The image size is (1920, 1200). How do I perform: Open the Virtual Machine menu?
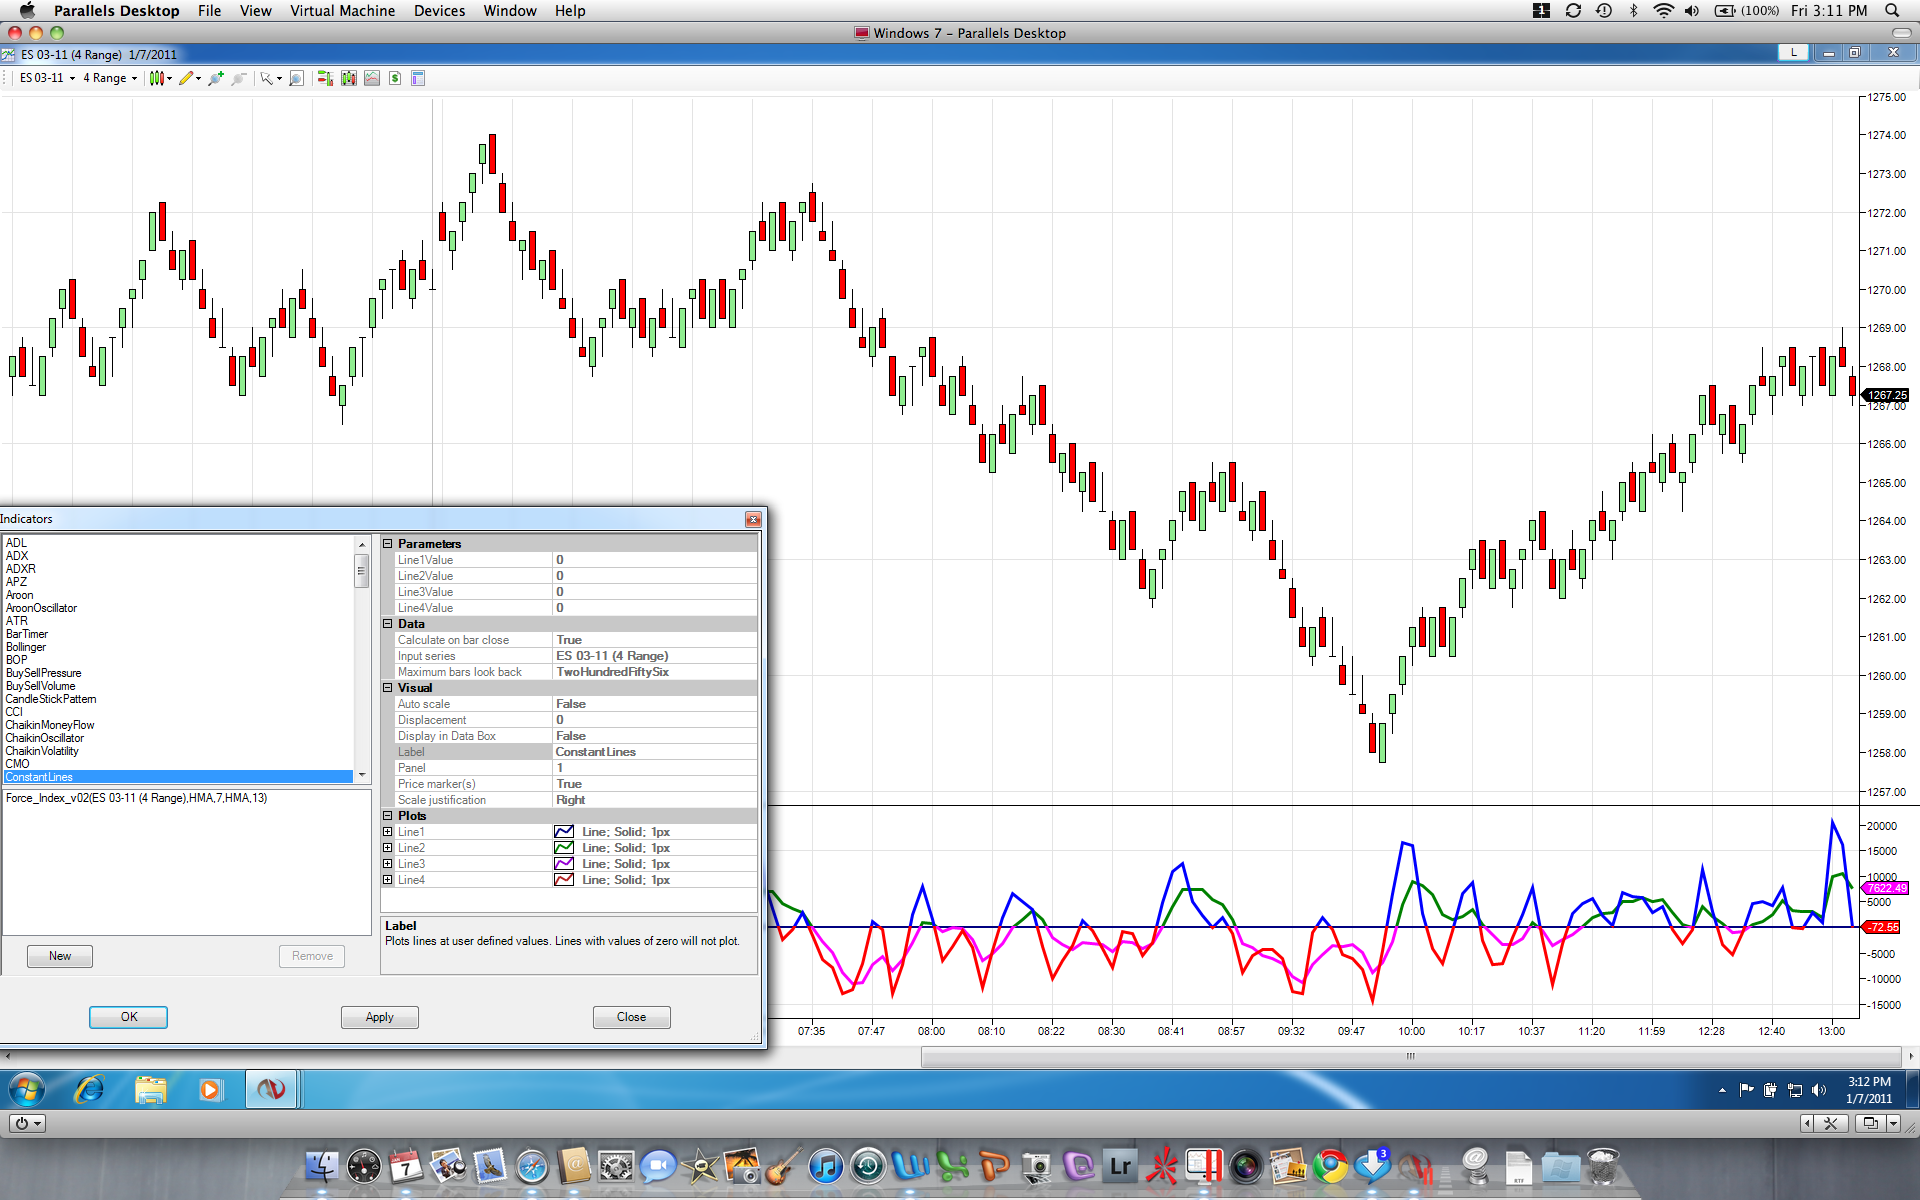click(x=342, y=11)
